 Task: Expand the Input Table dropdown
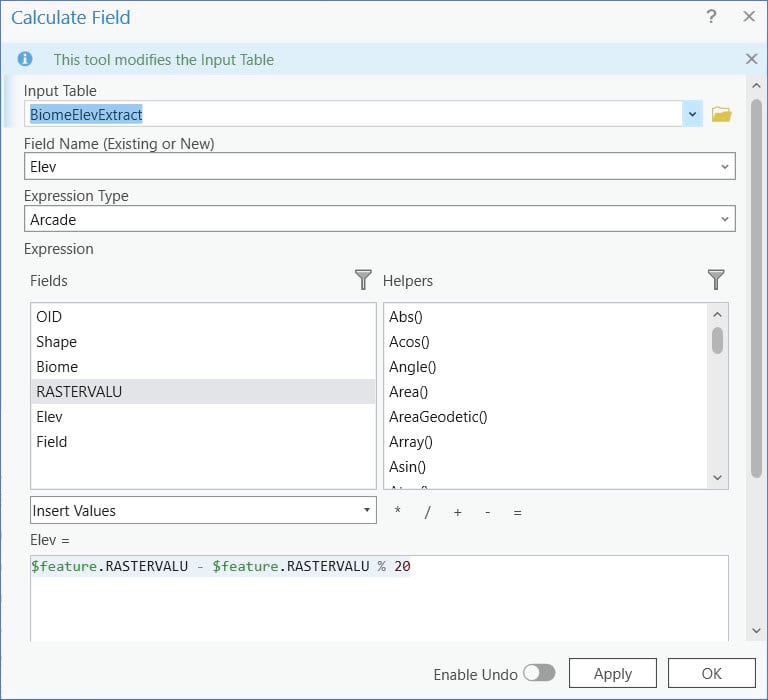pos(693,114)
